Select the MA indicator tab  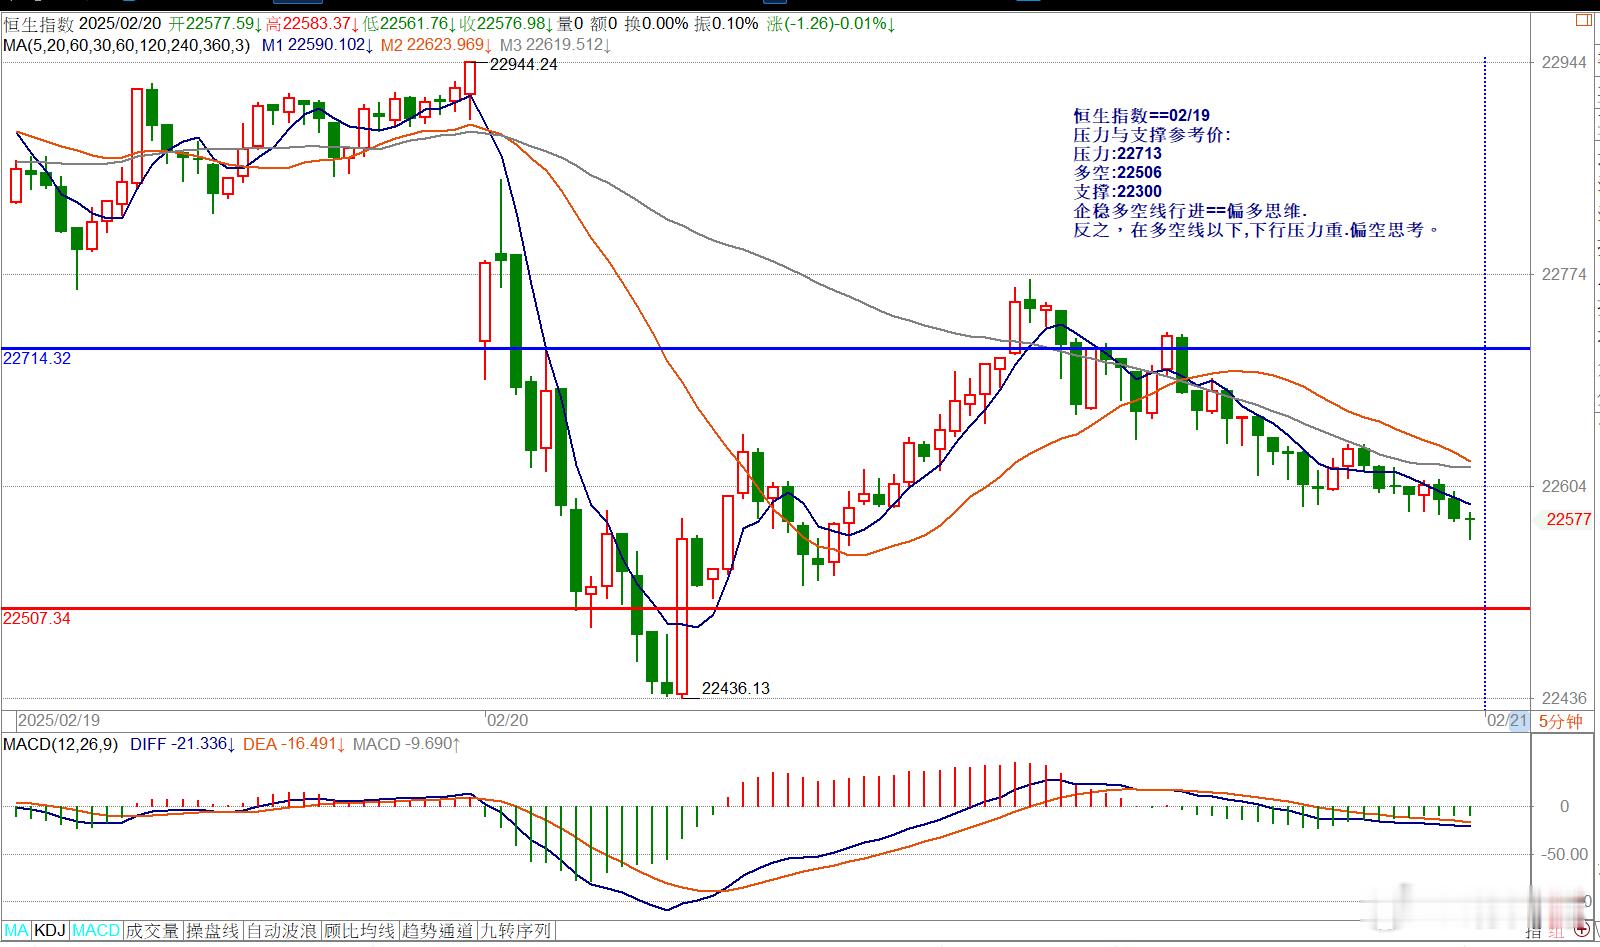[17, 931]
